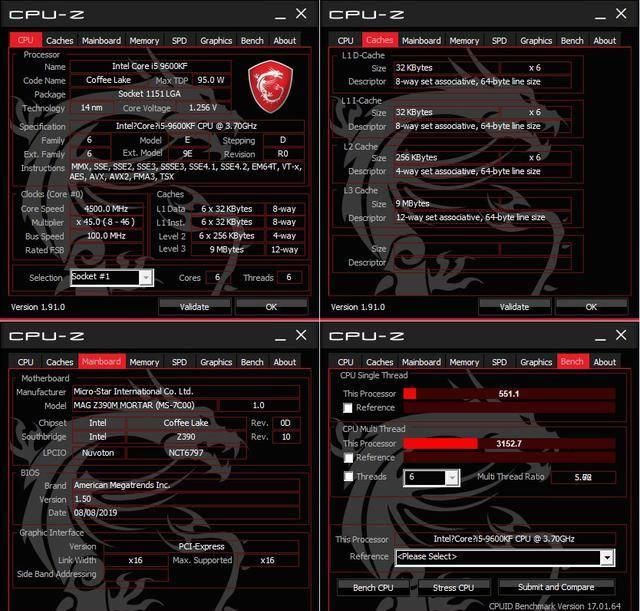
Task: Click Southbridge value Z390
Action: tap(186, 437)
